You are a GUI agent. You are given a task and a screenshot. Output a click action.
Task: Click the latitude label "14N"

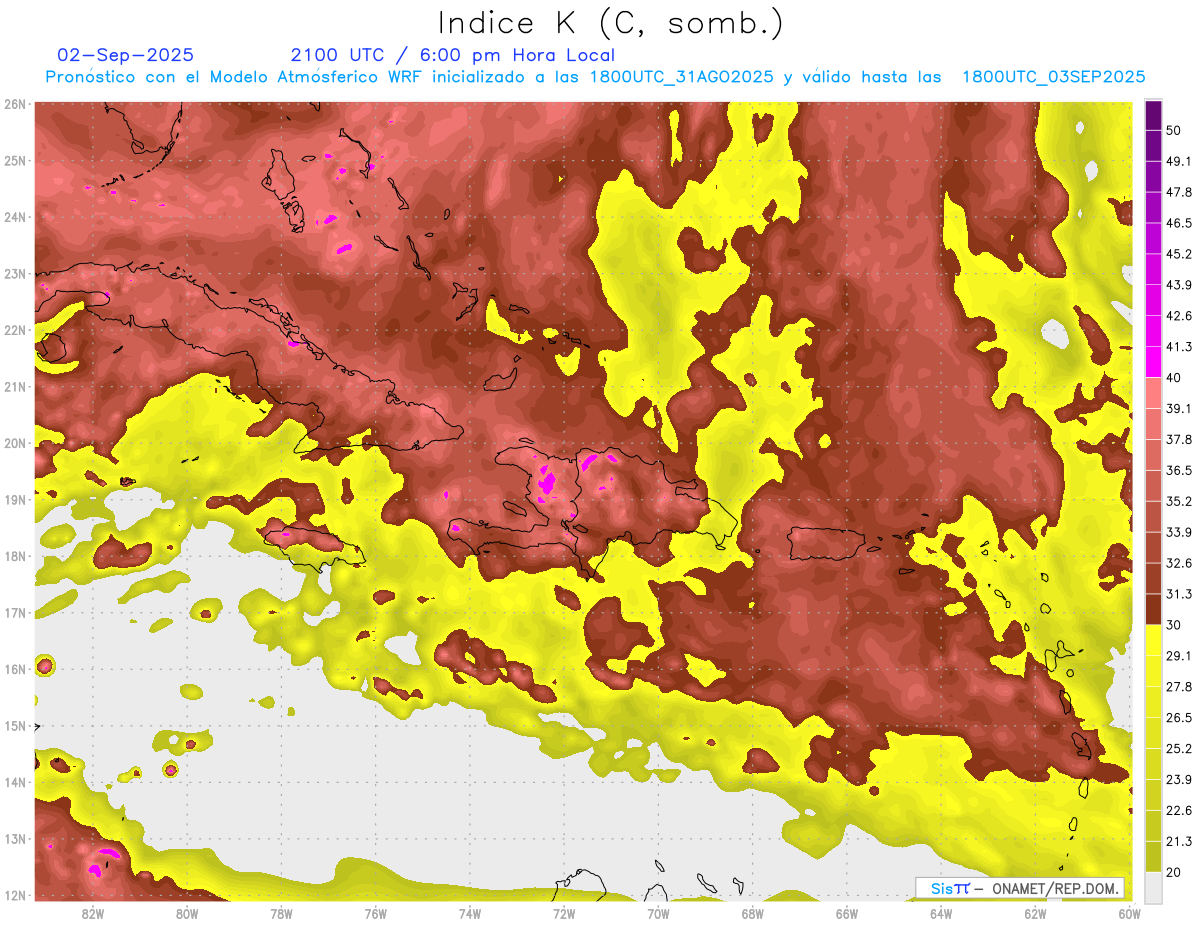(14, 782)
